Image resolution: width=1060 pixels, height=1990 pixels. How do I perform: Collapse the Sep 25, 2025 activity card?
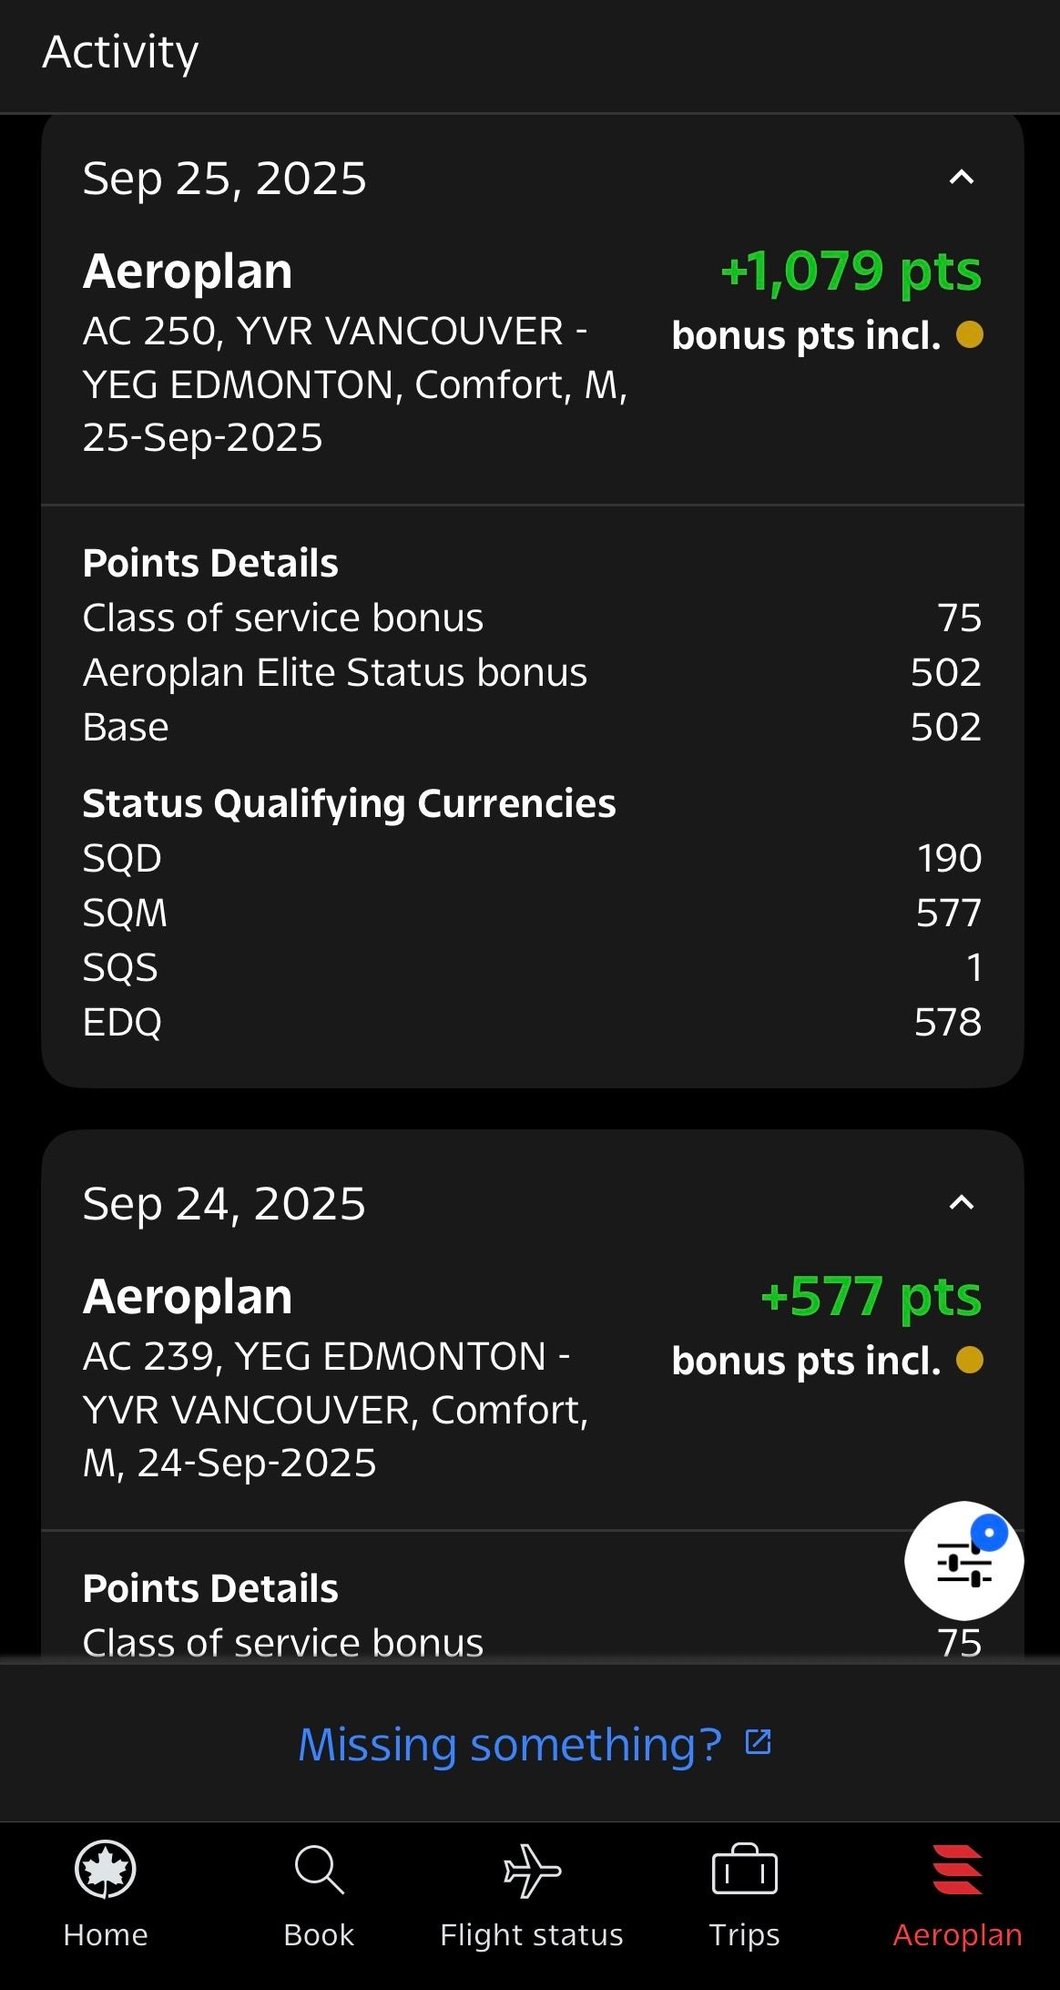961,178
